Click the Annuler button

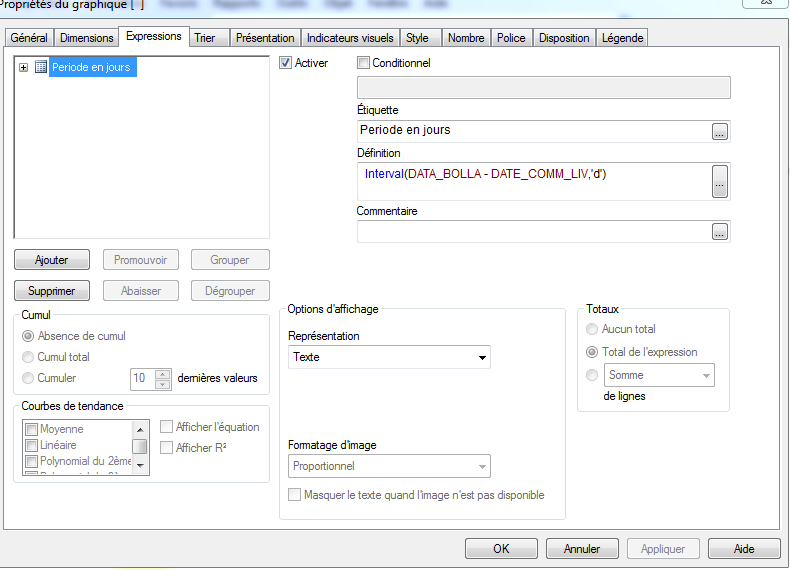(x=582, y=548)
